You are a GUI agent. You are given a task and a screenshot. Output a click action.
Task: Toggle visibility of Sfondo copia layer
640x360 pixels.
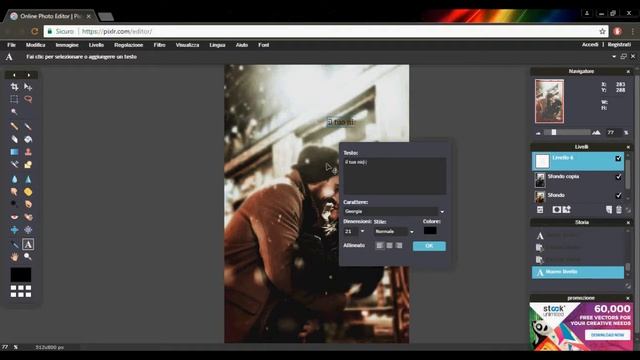618,177
